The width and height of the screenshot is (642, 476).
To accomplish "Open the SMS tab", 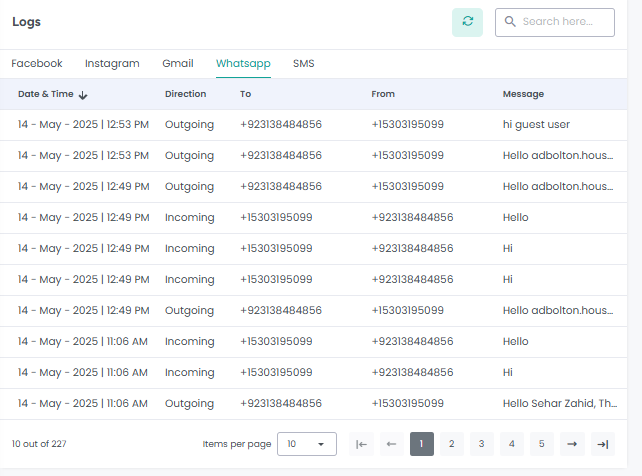I will [303, 63].
